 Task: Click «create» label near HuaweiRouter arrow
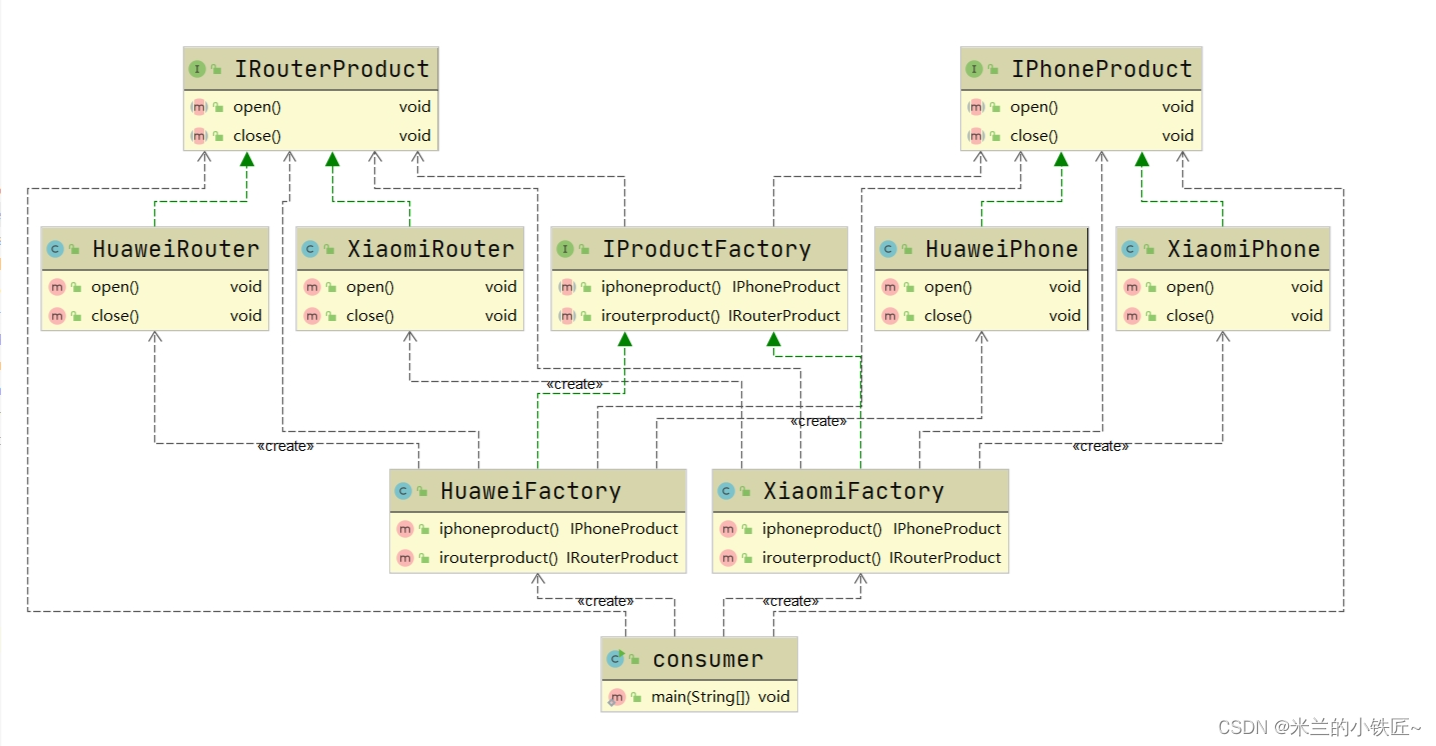pos(285,446)
